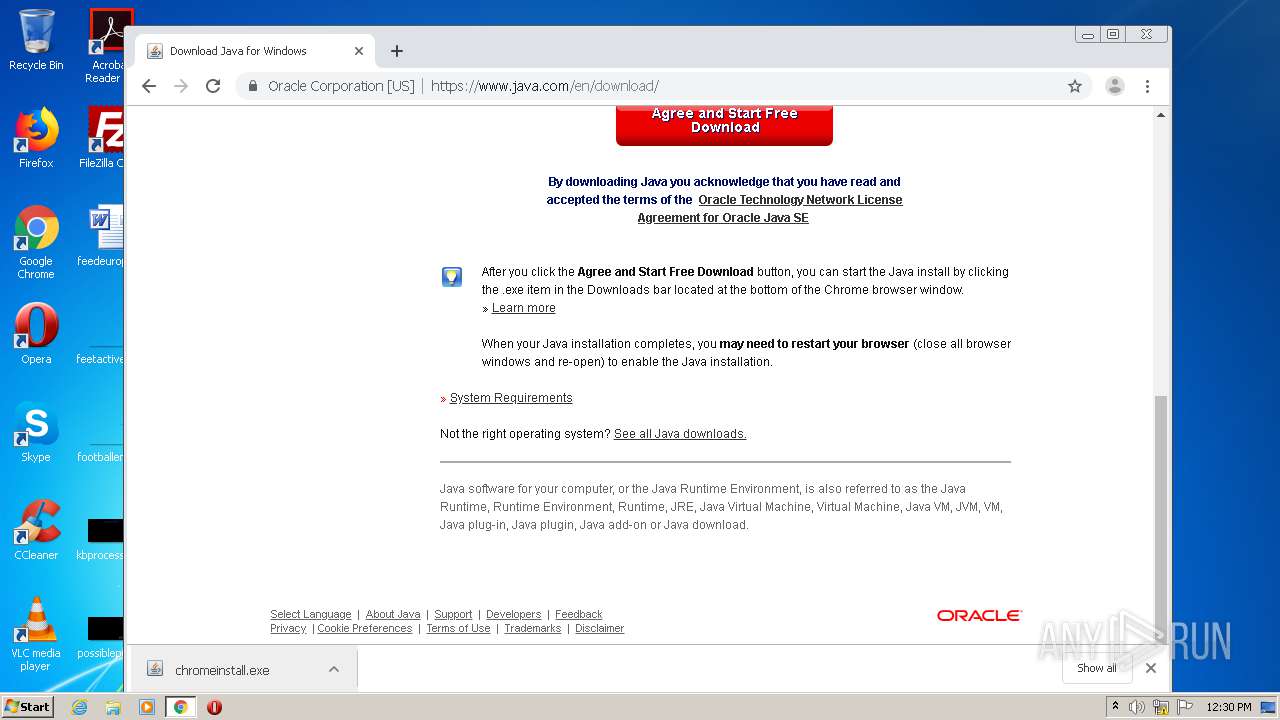Open Firefox desktop shortcut

tap(36, 138)
